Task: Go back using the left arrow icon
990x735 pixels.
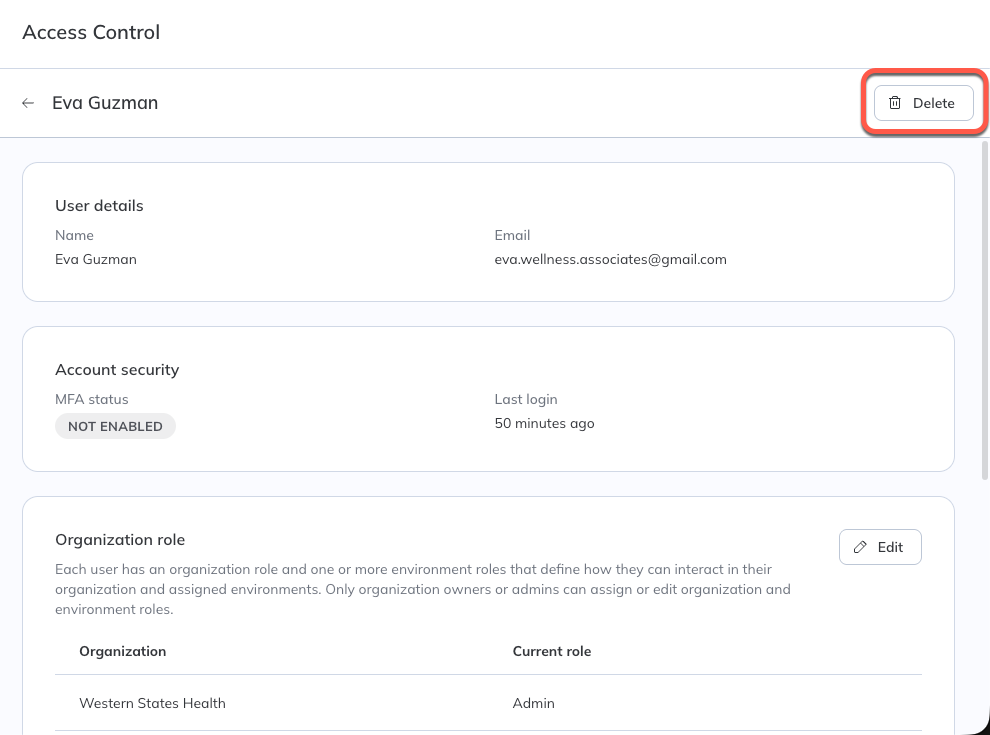Action: click(28, 103)
